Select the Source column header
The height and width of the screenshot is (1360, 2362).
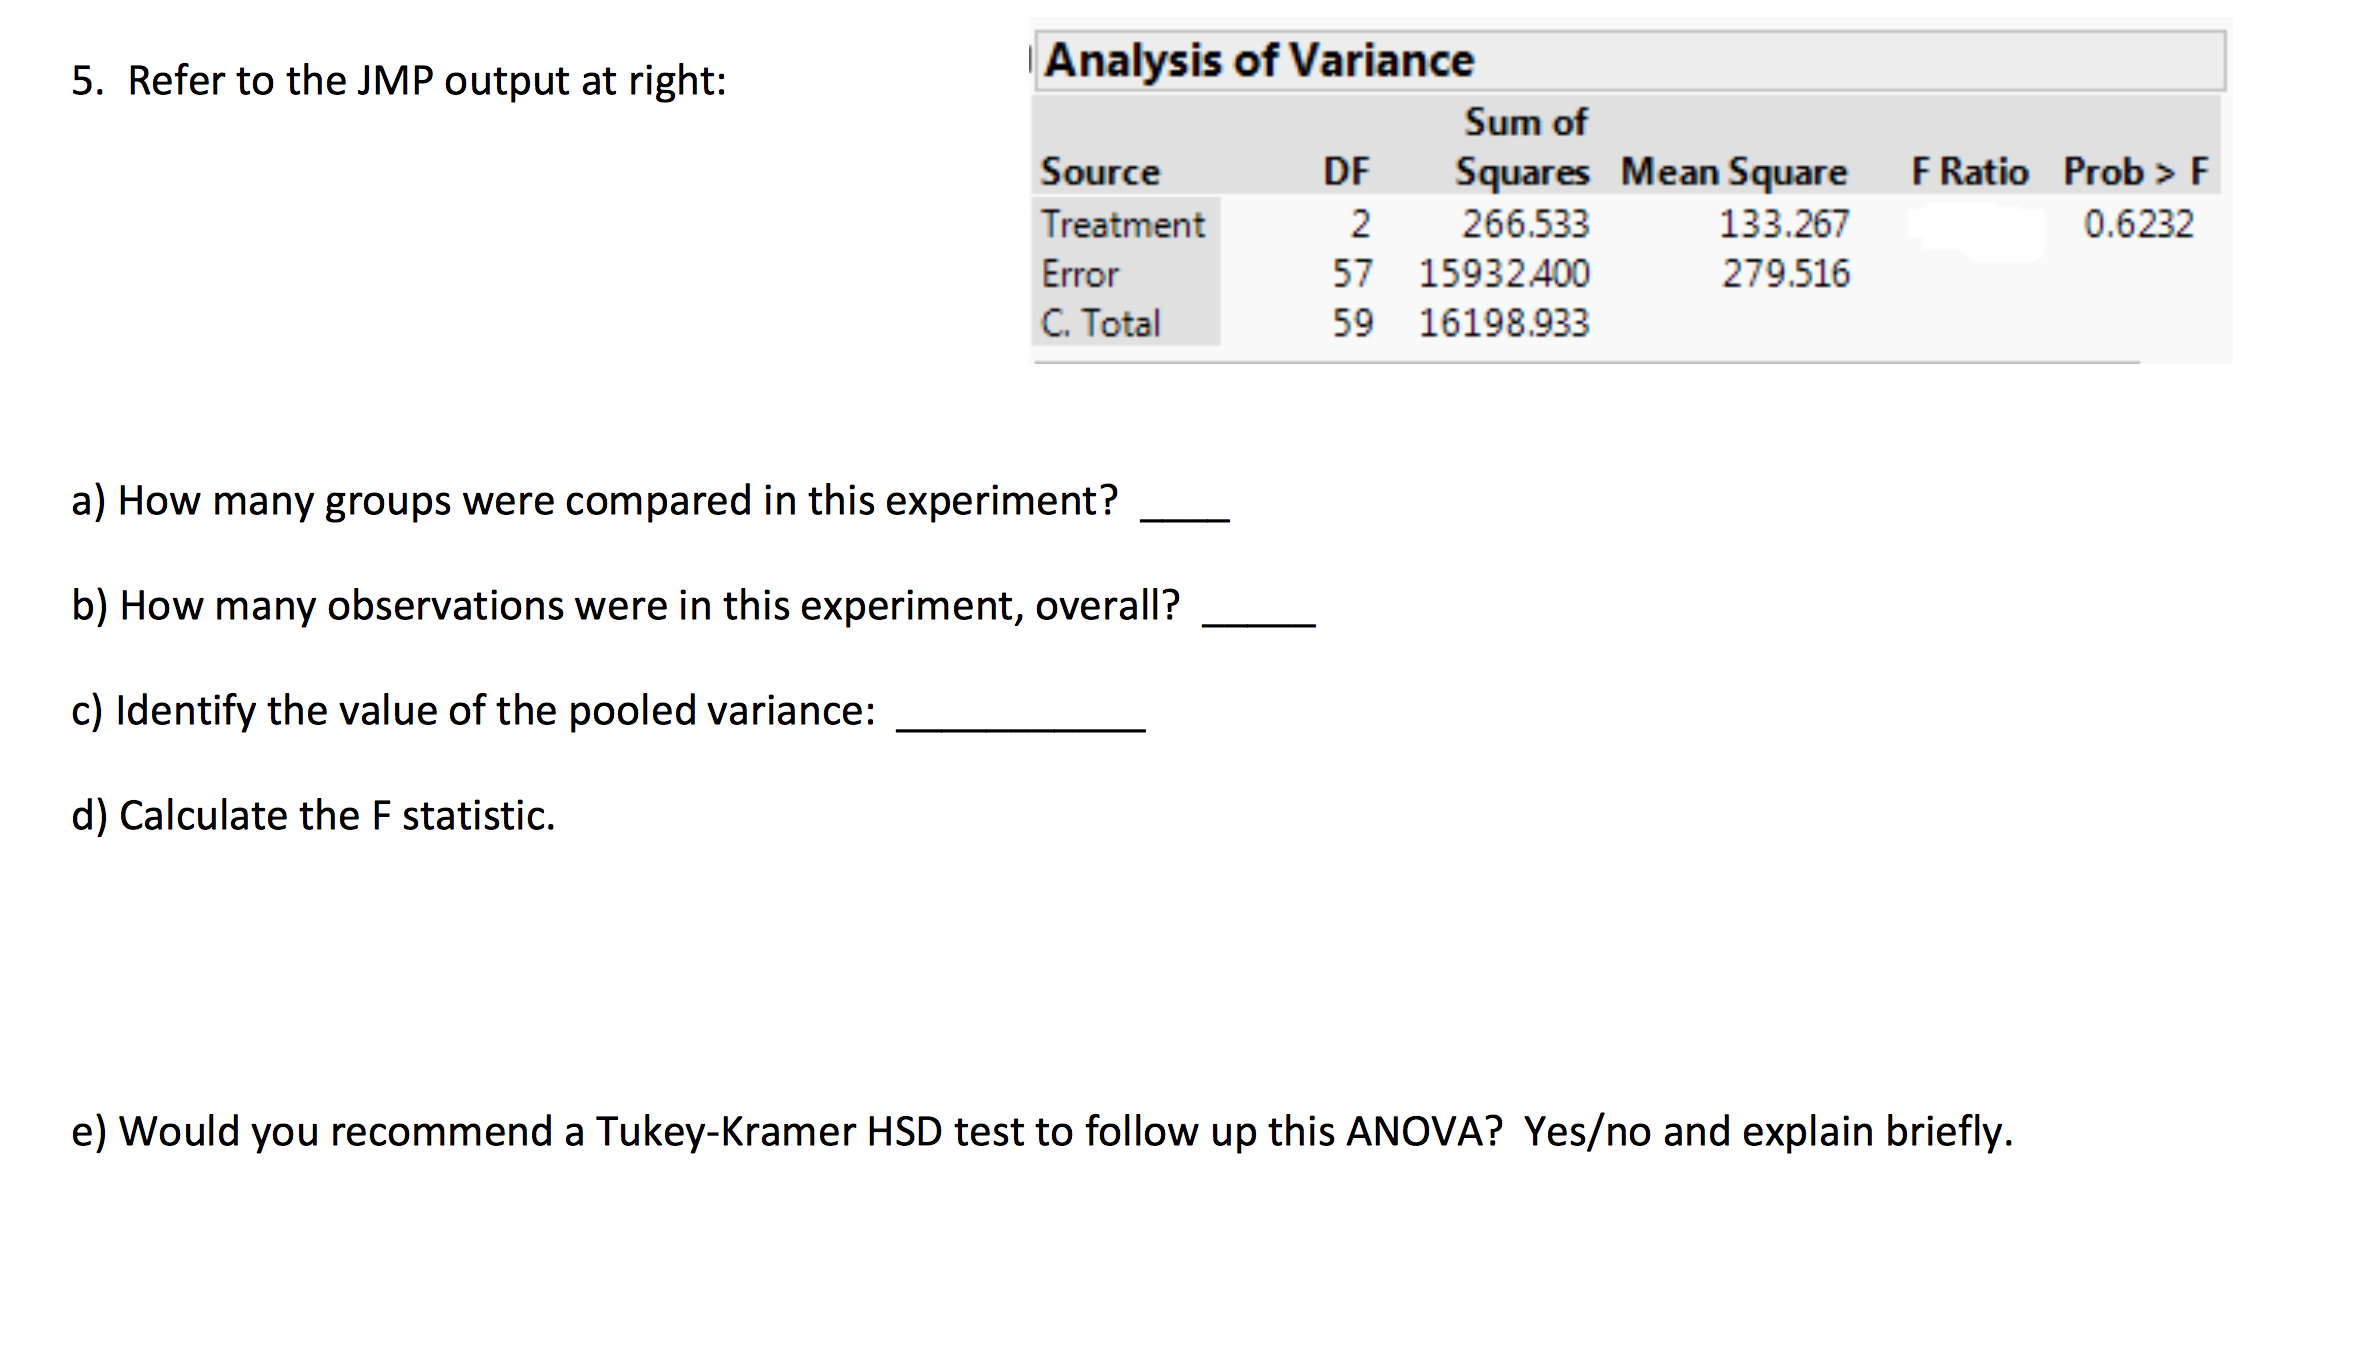1100,172
